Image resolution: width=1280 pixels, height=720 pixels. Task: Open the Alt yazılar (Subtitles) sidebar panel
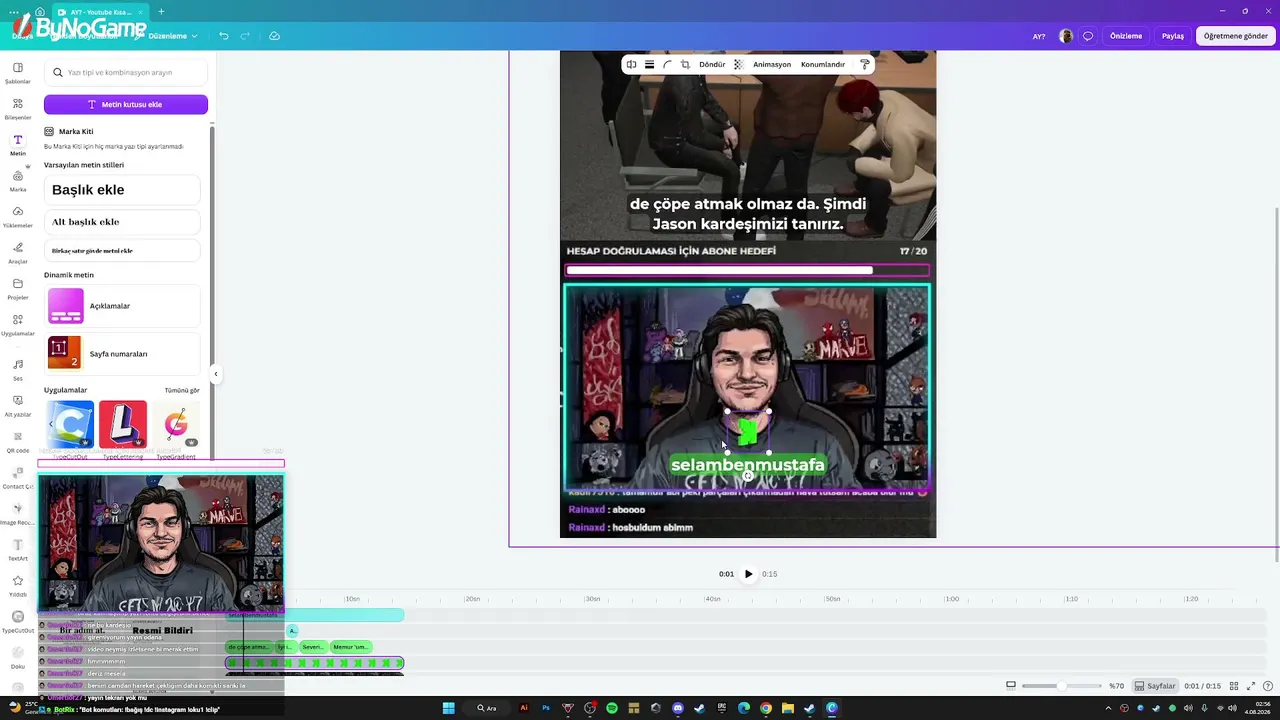coord(18,406)
